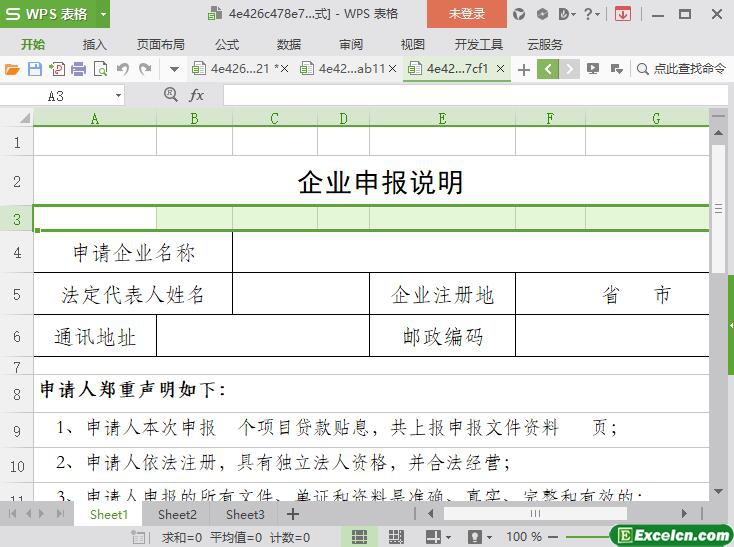The height and width of the screenshot is (547, 734).
Task: Click the 邮政编码 cell
Action: tap(442, 336)
